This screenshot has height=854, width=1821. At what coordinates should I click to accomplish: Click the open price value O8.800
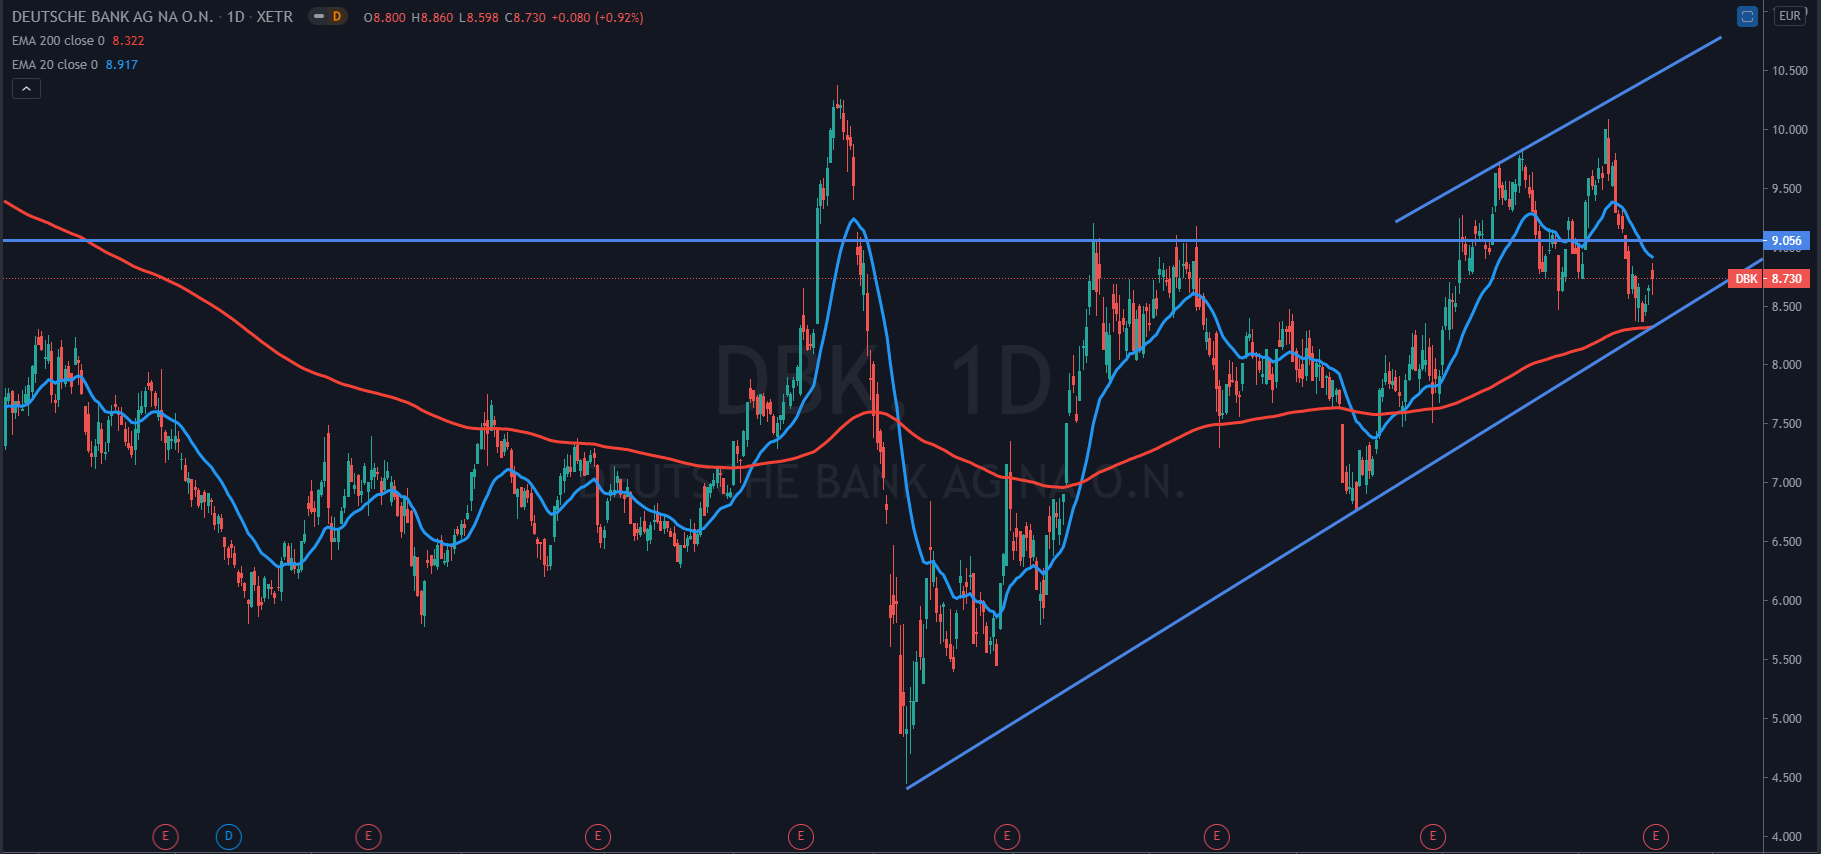point(385,18)
